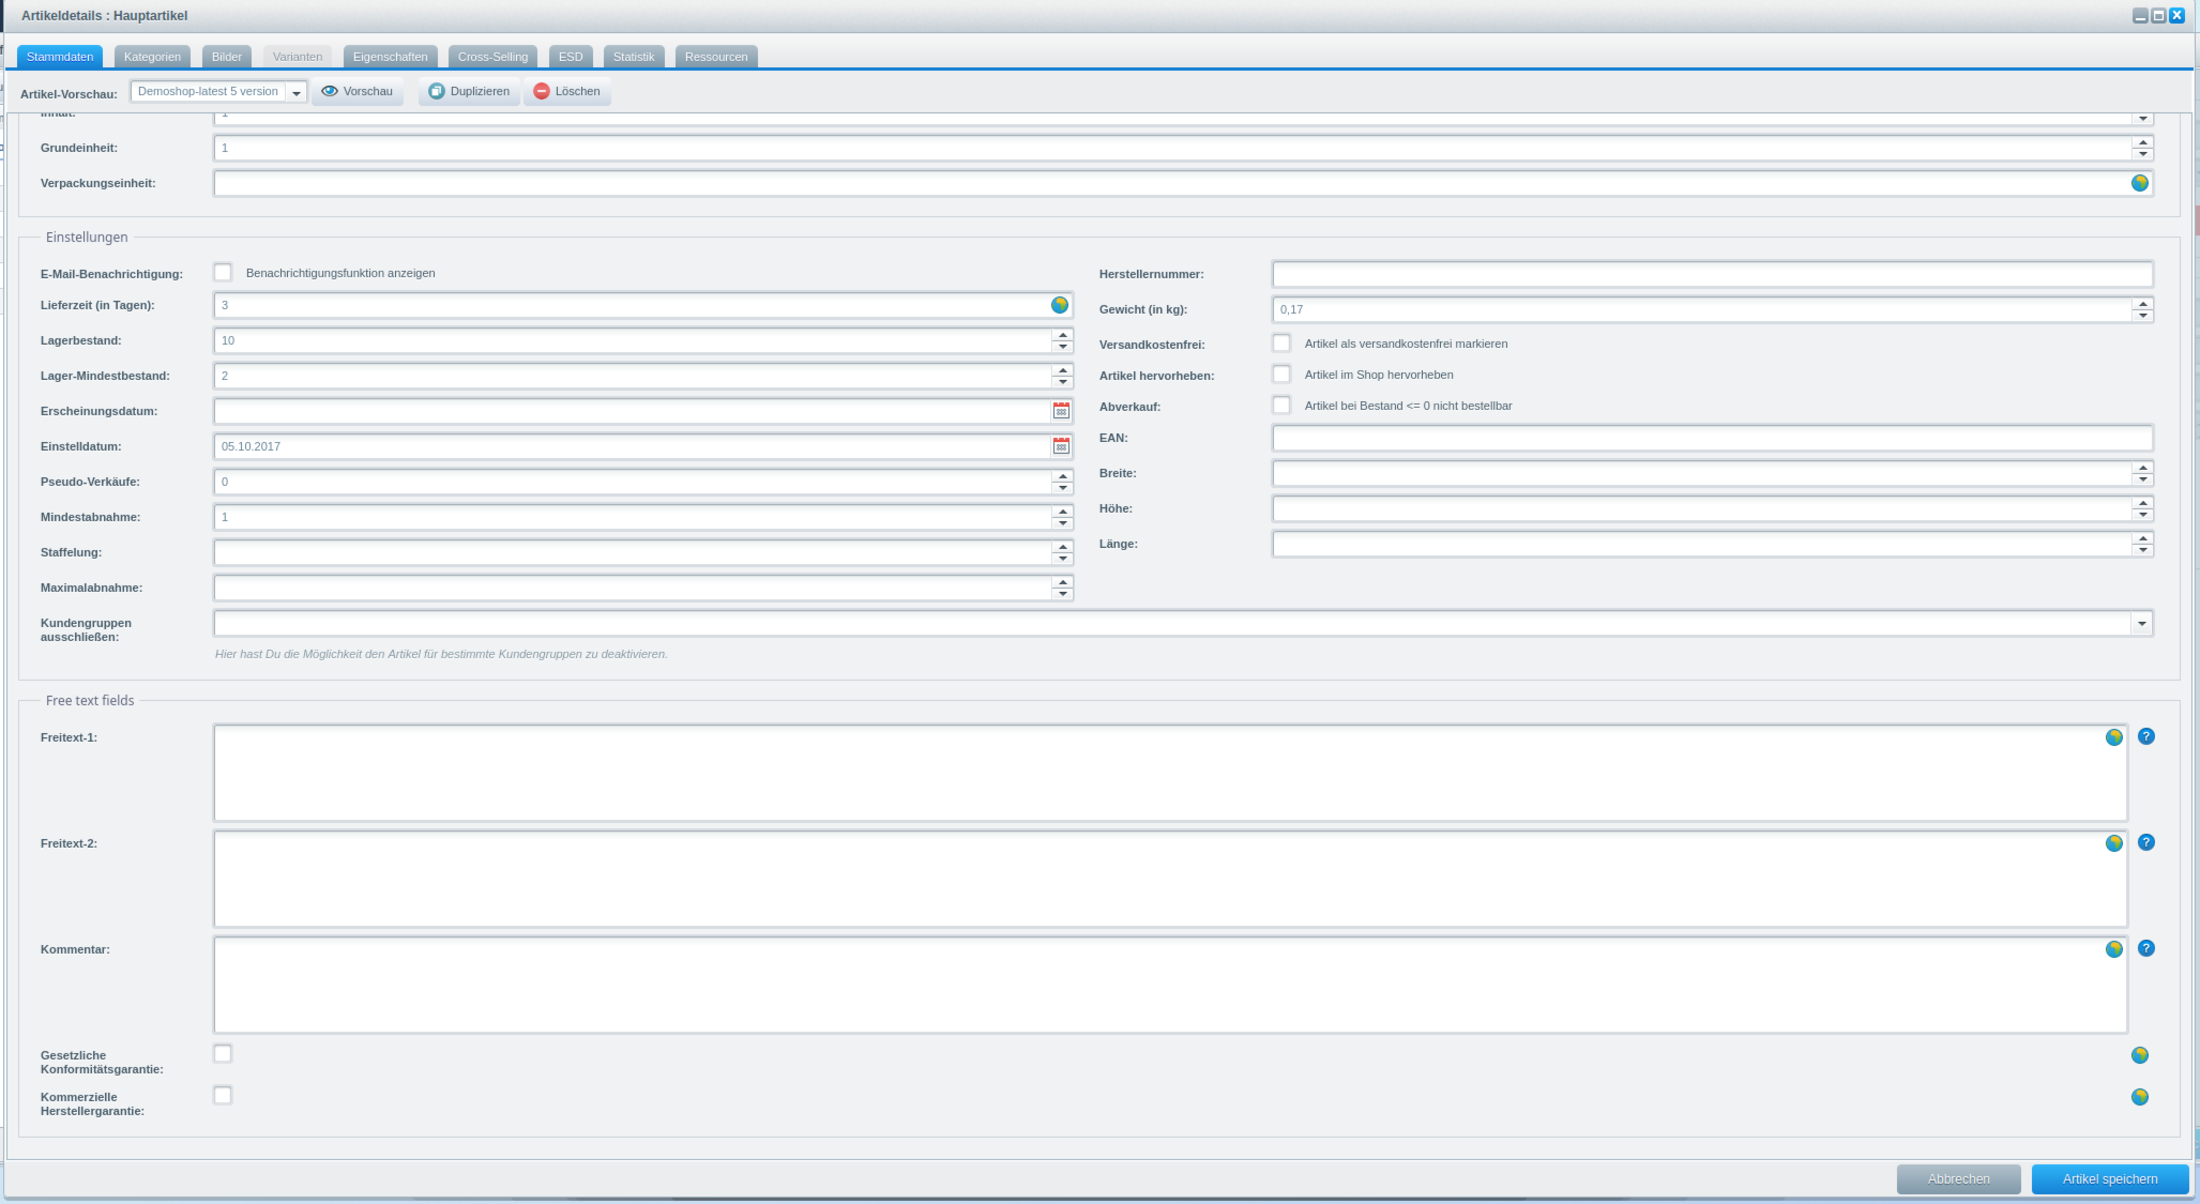The width and height of the screenshot is (2200, 1204).
Task: Click the Artikel speichern button
Action: [2109, 1179]
